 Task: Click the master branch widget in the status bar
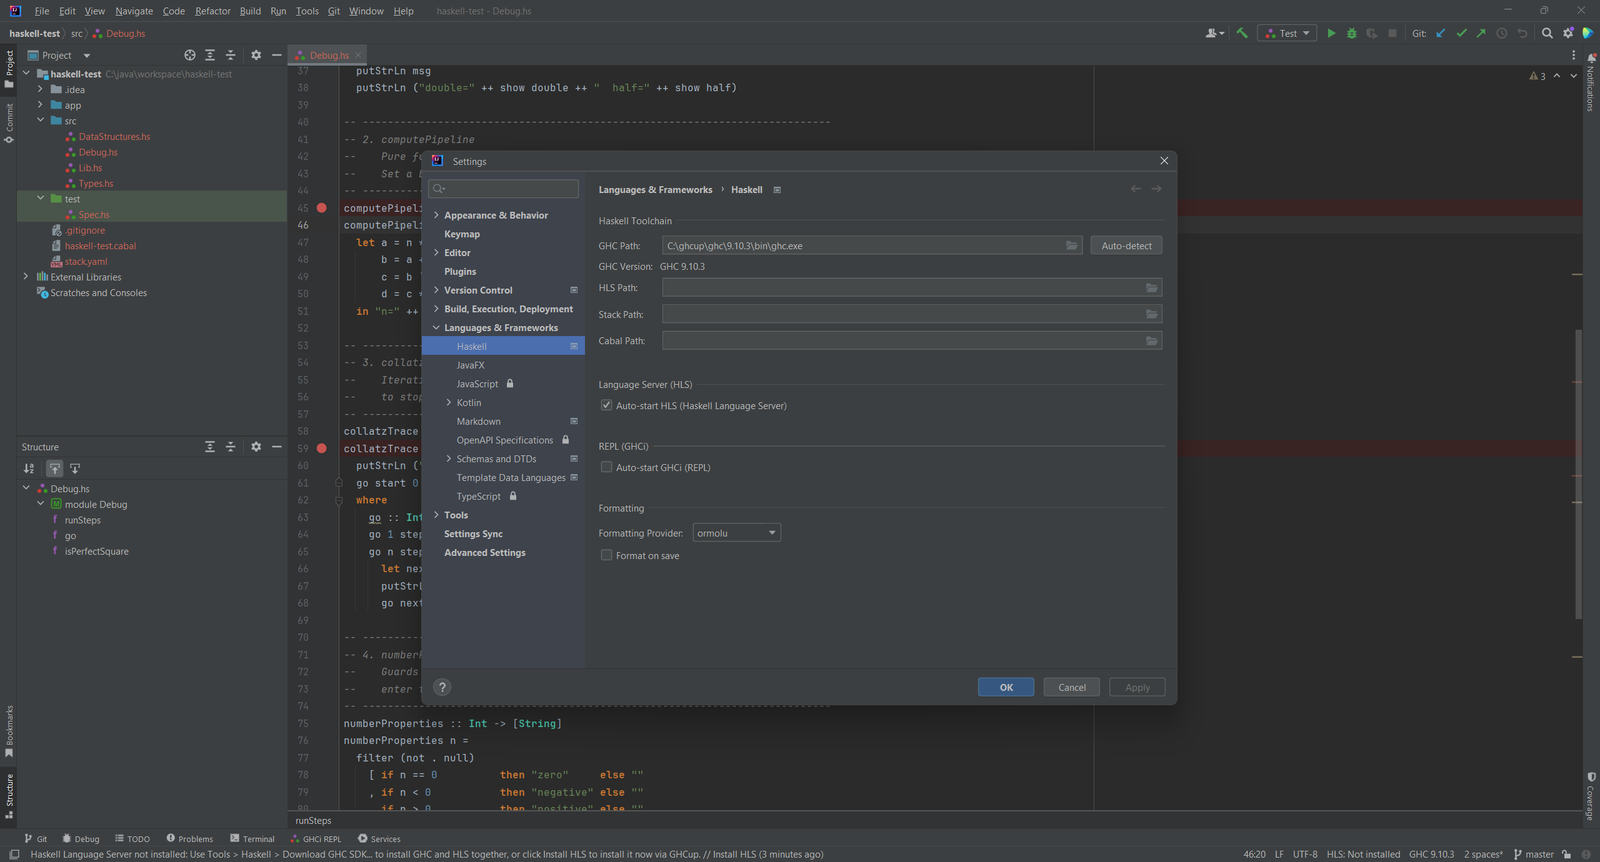pyautogui.click(x=1534, y=854)
